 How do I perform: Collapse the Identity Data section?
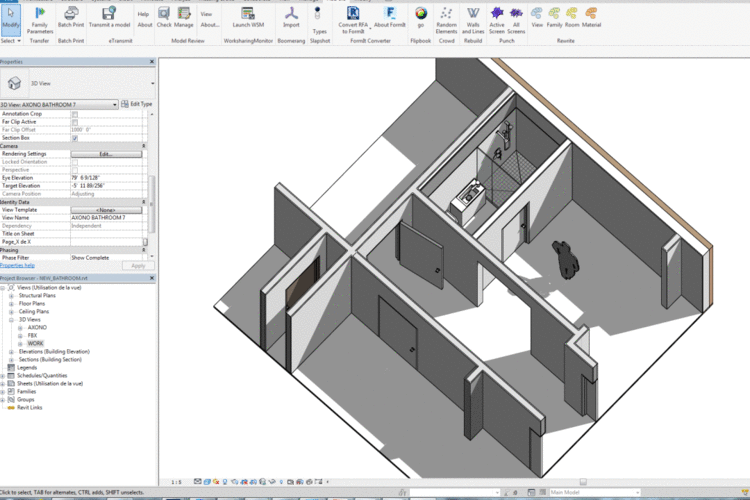click(x=143, y=202)
